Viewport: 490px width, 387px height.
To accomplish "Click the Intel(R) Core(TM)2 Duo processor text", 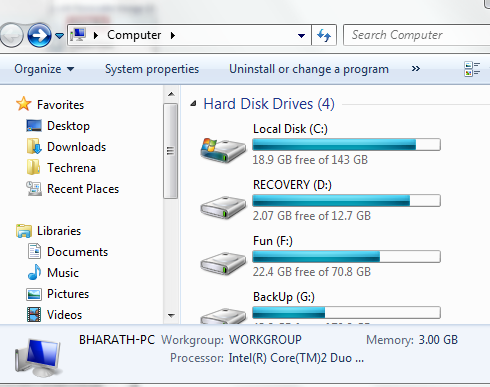I will pos(296,358).
